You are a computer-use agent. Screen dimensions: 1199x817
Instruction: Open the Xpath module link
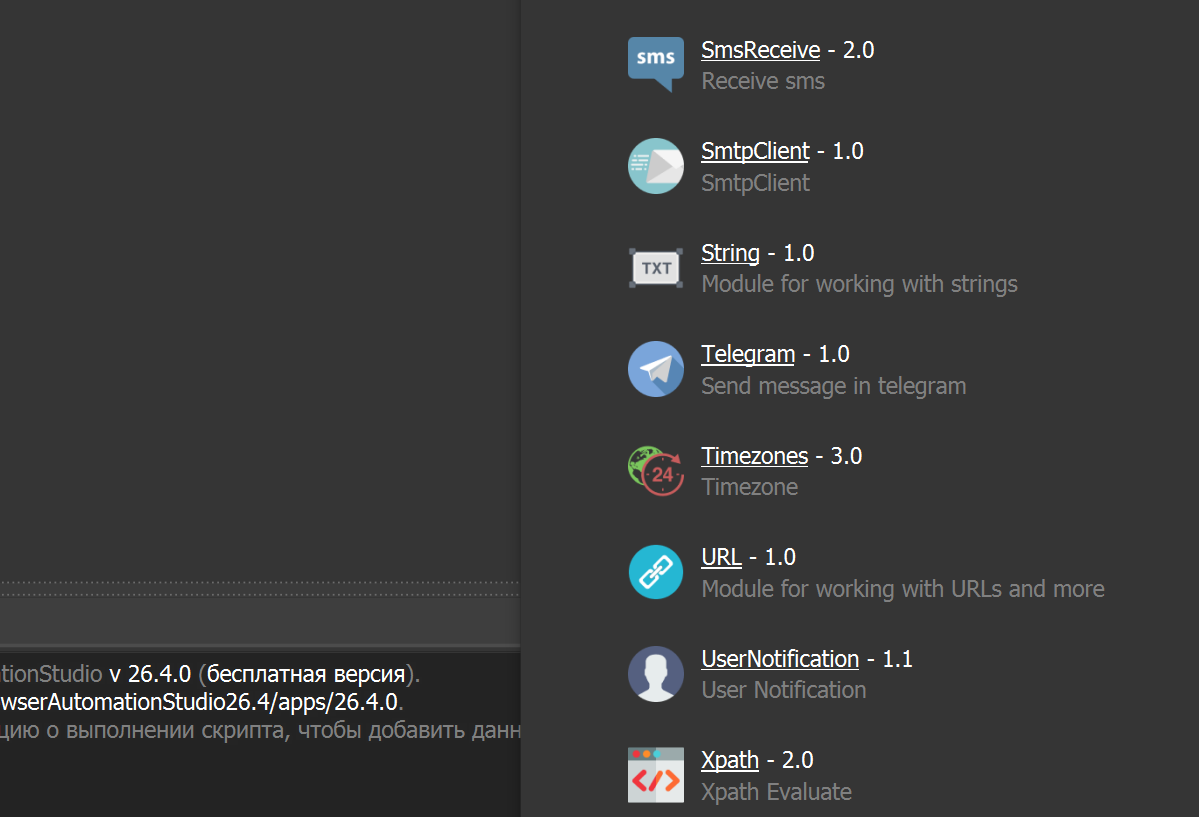click(x=729, y=760)
